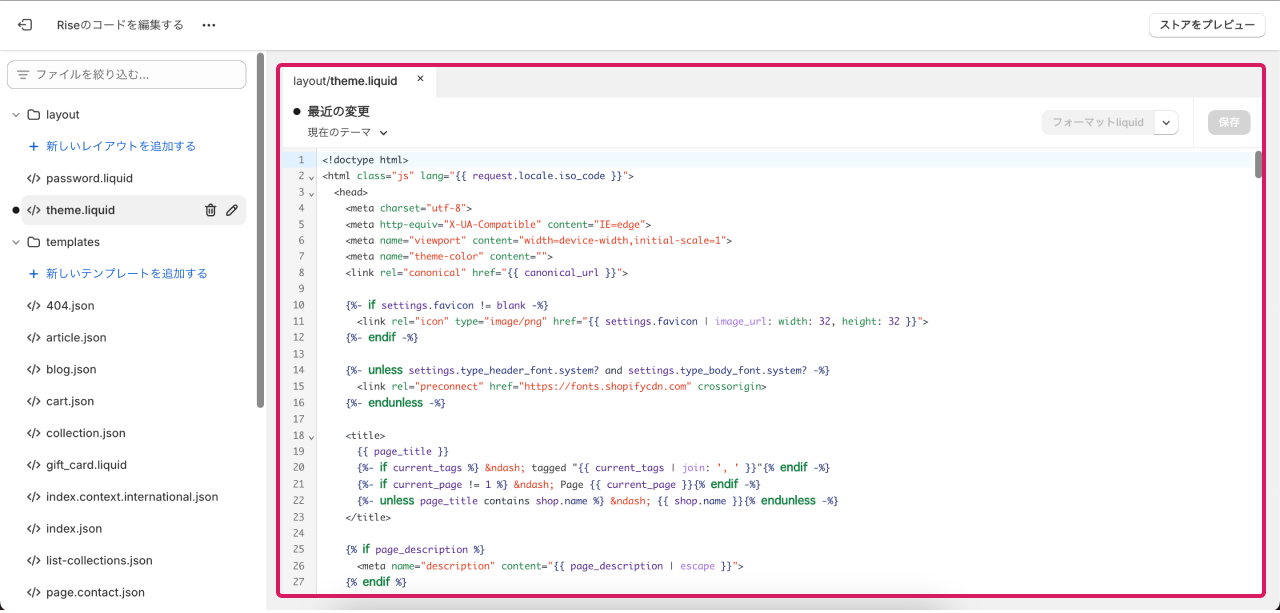1280x613 pixels.
Task: Click the exit editor icon at top left
Action: click(25, 25)
